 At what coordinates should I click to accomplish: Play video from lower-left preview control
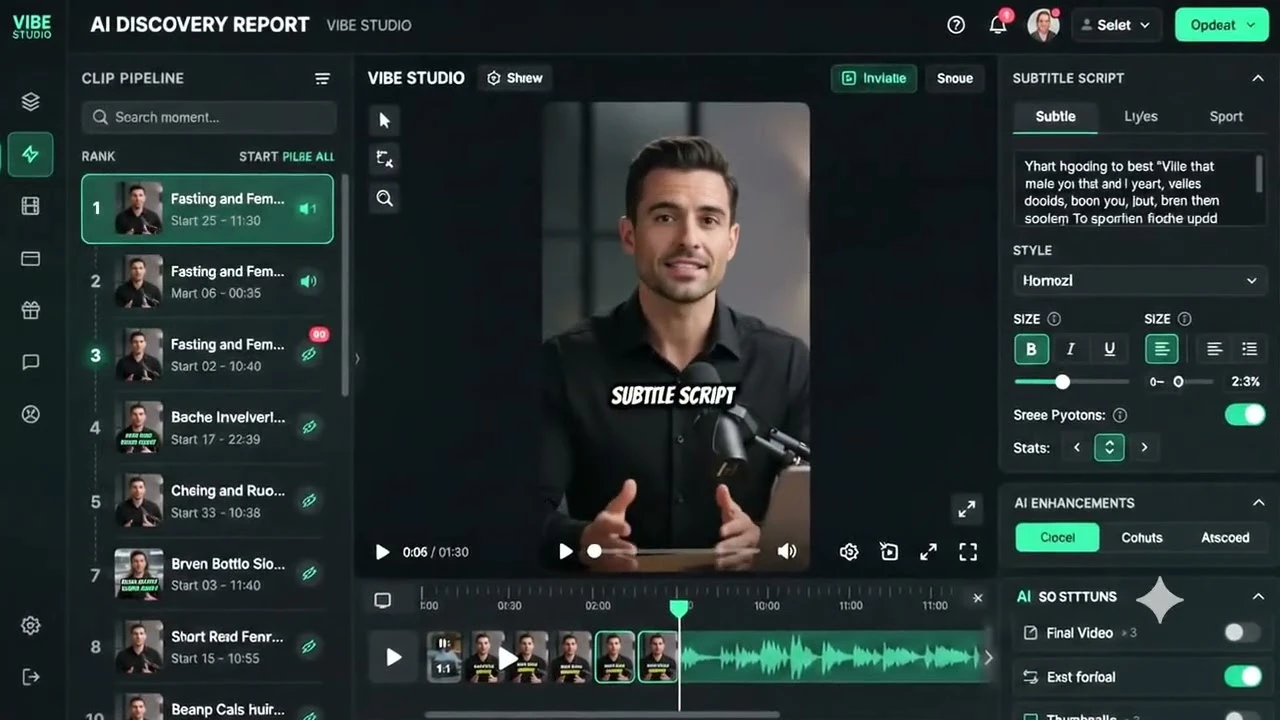click(x=381, y=552)
